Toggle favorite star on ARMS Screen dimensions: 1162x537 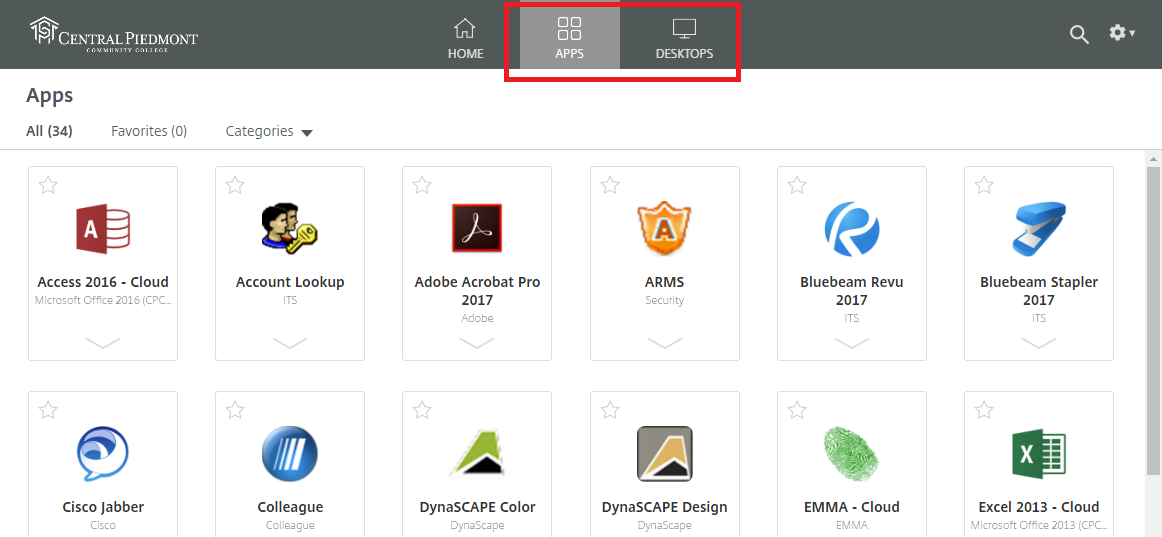tap(610, 185)
